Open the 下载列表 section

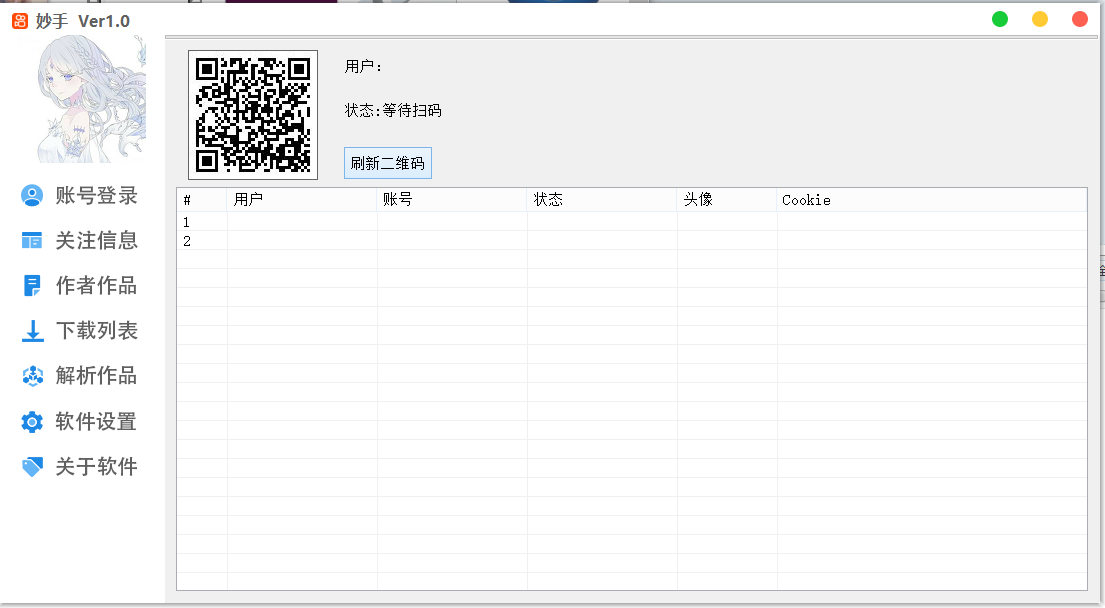click(96, 331)
